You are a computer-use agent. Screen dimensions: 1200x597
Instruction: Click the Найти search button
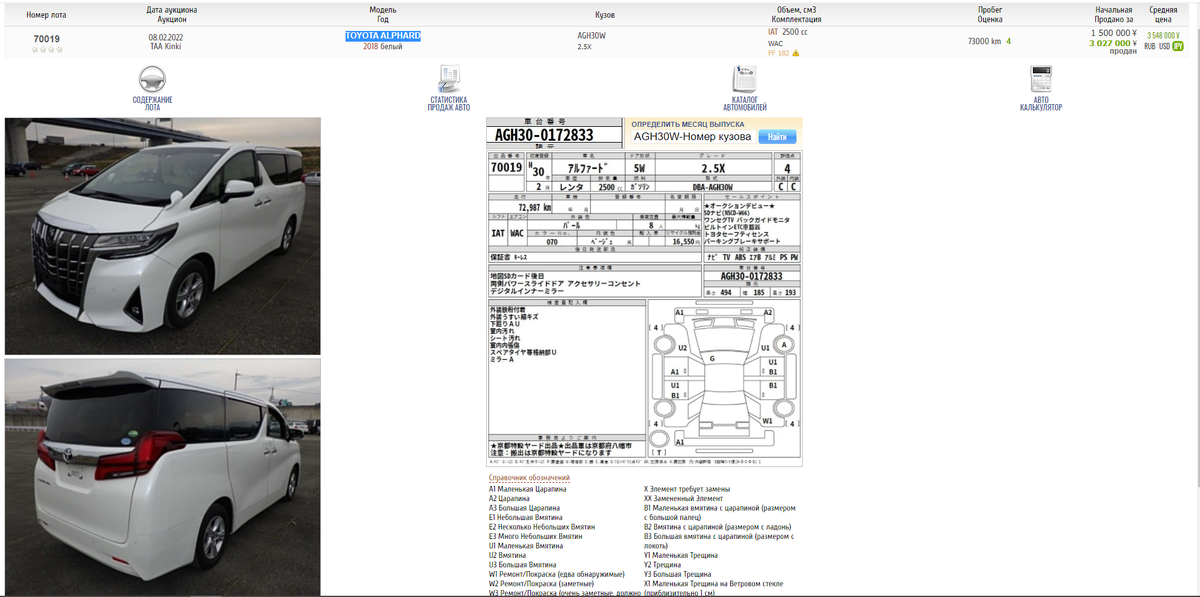(x=777, y=137)
